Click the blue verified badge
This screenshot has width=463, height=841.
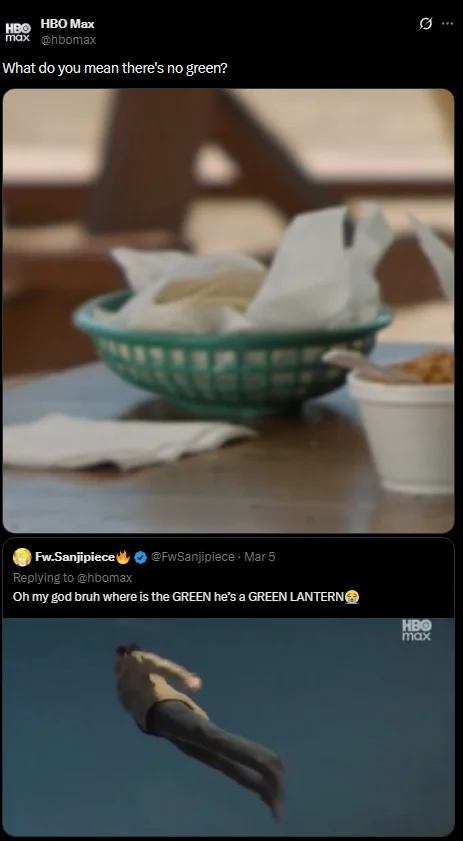click(140, 557)
